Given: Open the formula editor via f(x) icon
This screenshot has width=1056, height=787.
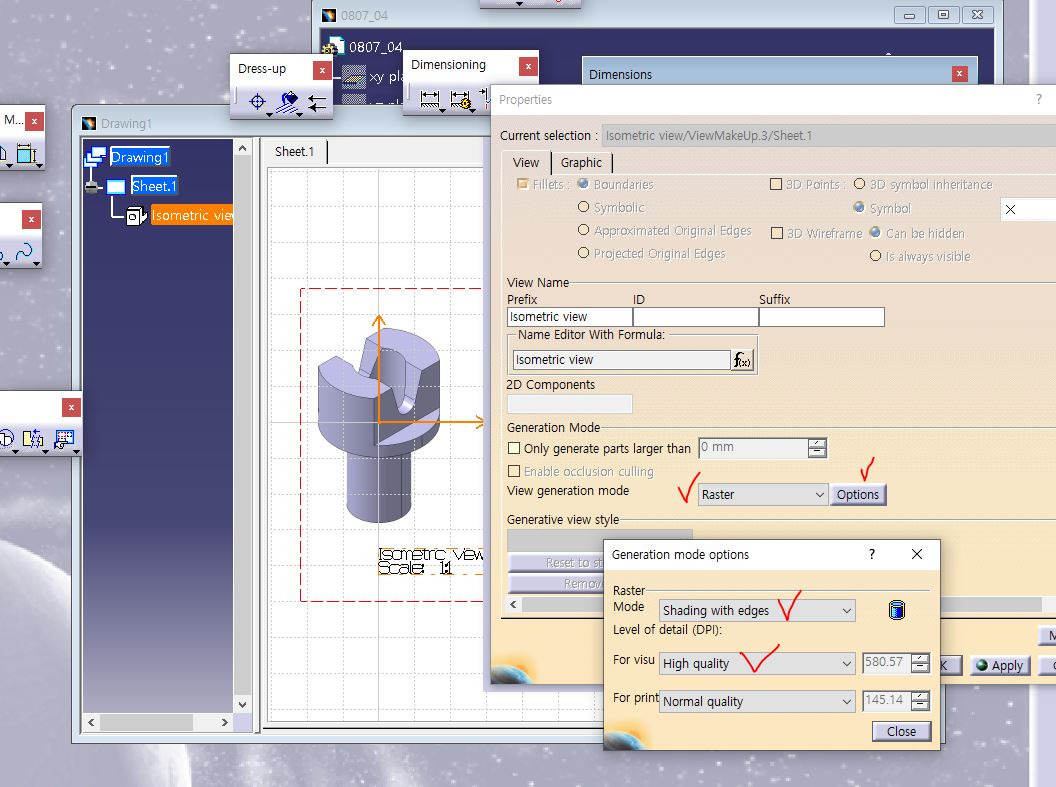Looking at the screenshot, I should [741, 359].
